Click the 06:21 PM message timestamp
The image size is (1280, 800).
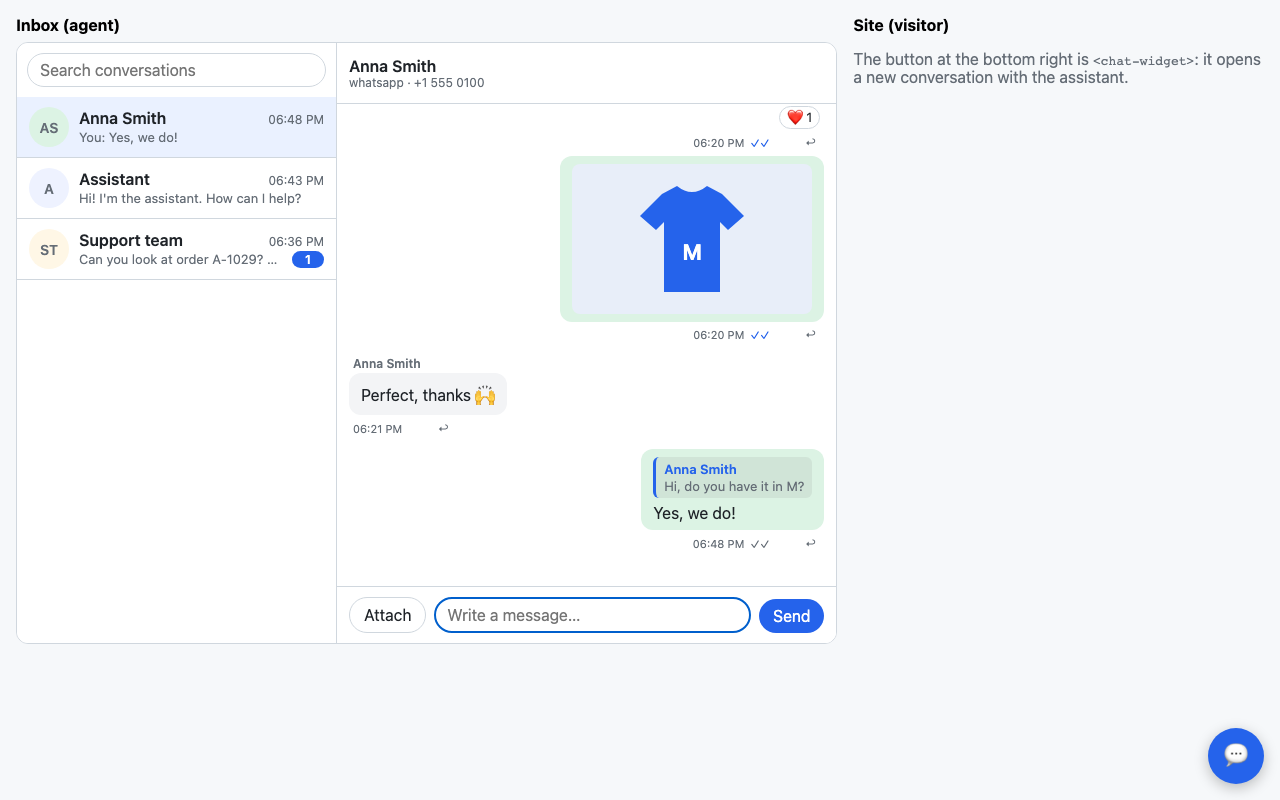pos(377,429)
